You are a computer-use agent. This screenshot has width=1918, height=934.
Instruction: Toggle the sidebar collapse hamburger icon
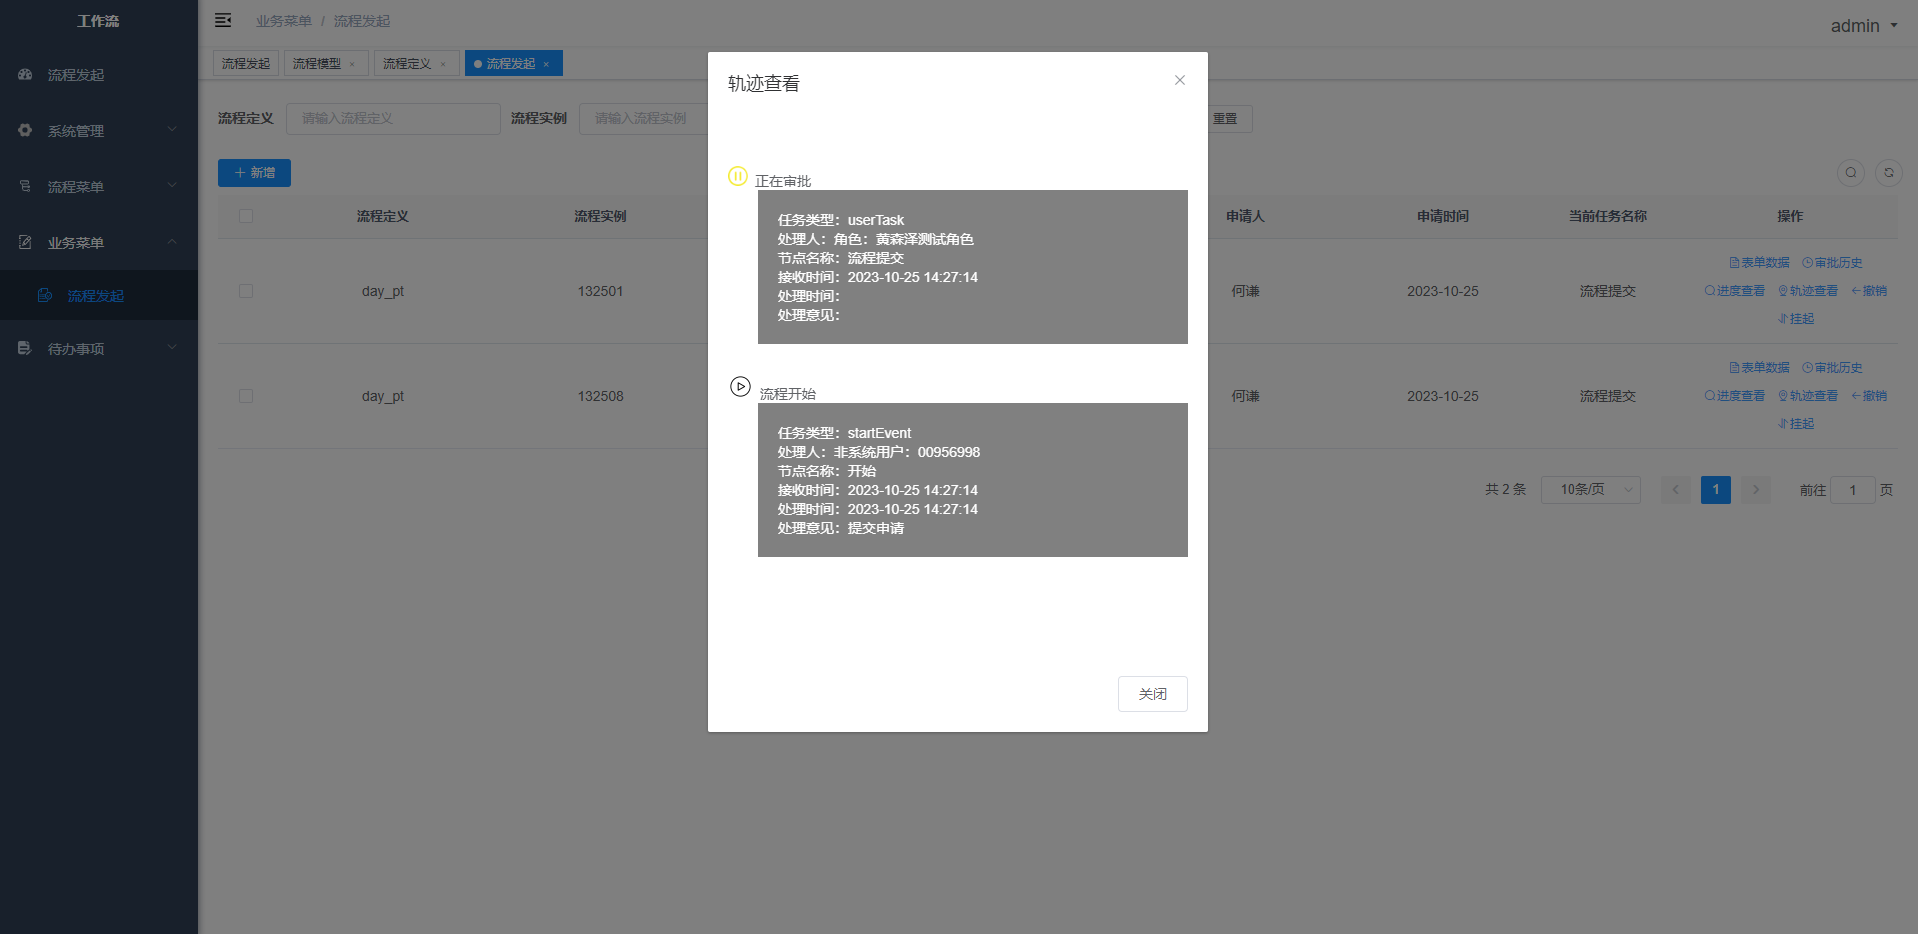223,20
